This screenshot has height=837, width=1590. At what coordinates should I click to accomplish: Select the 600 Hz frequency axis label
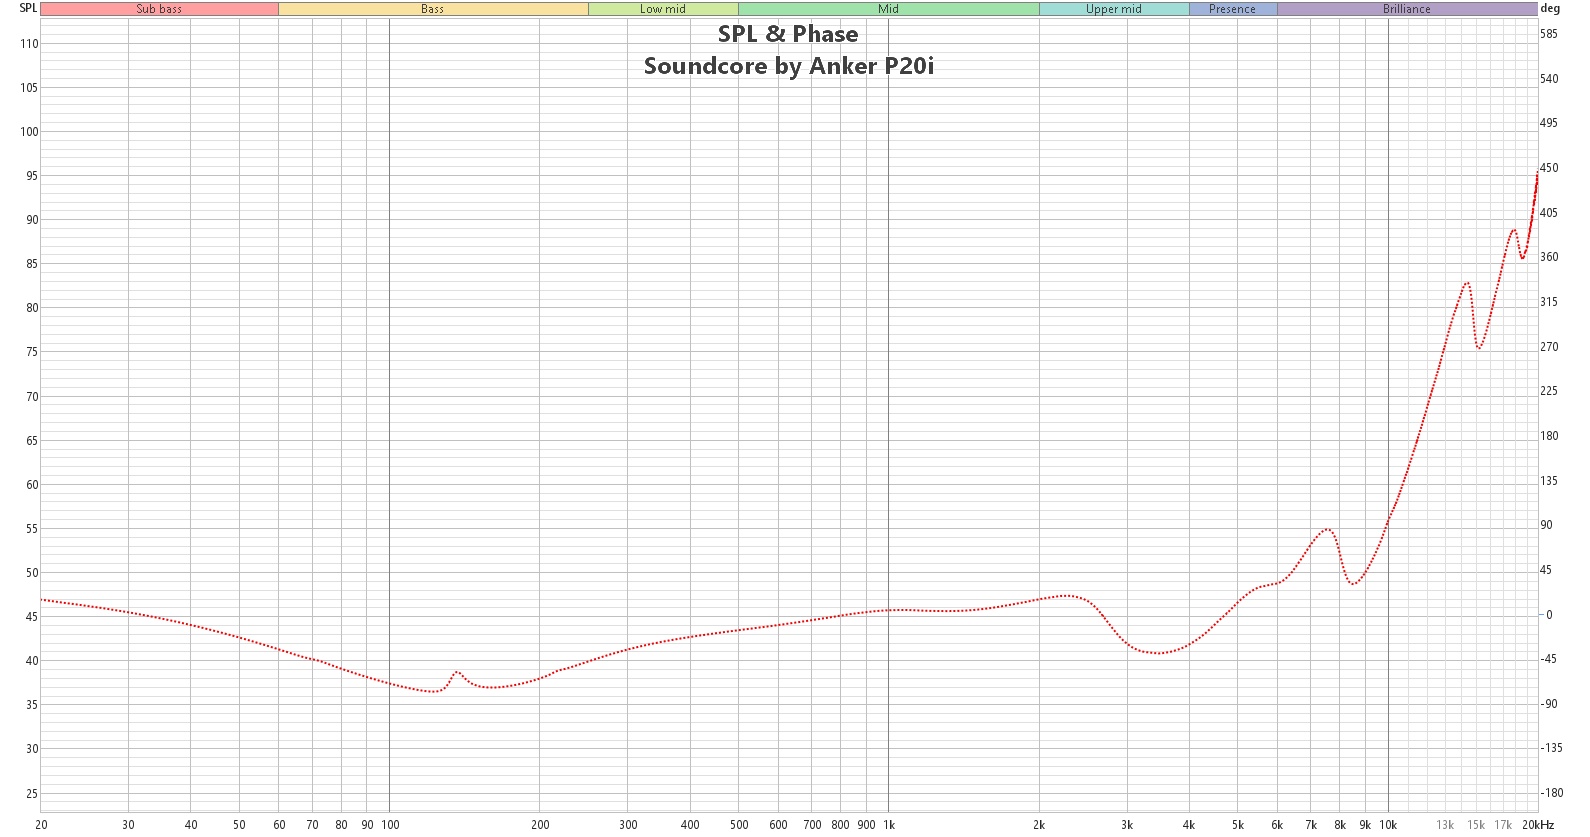click(x=778, y=825)
